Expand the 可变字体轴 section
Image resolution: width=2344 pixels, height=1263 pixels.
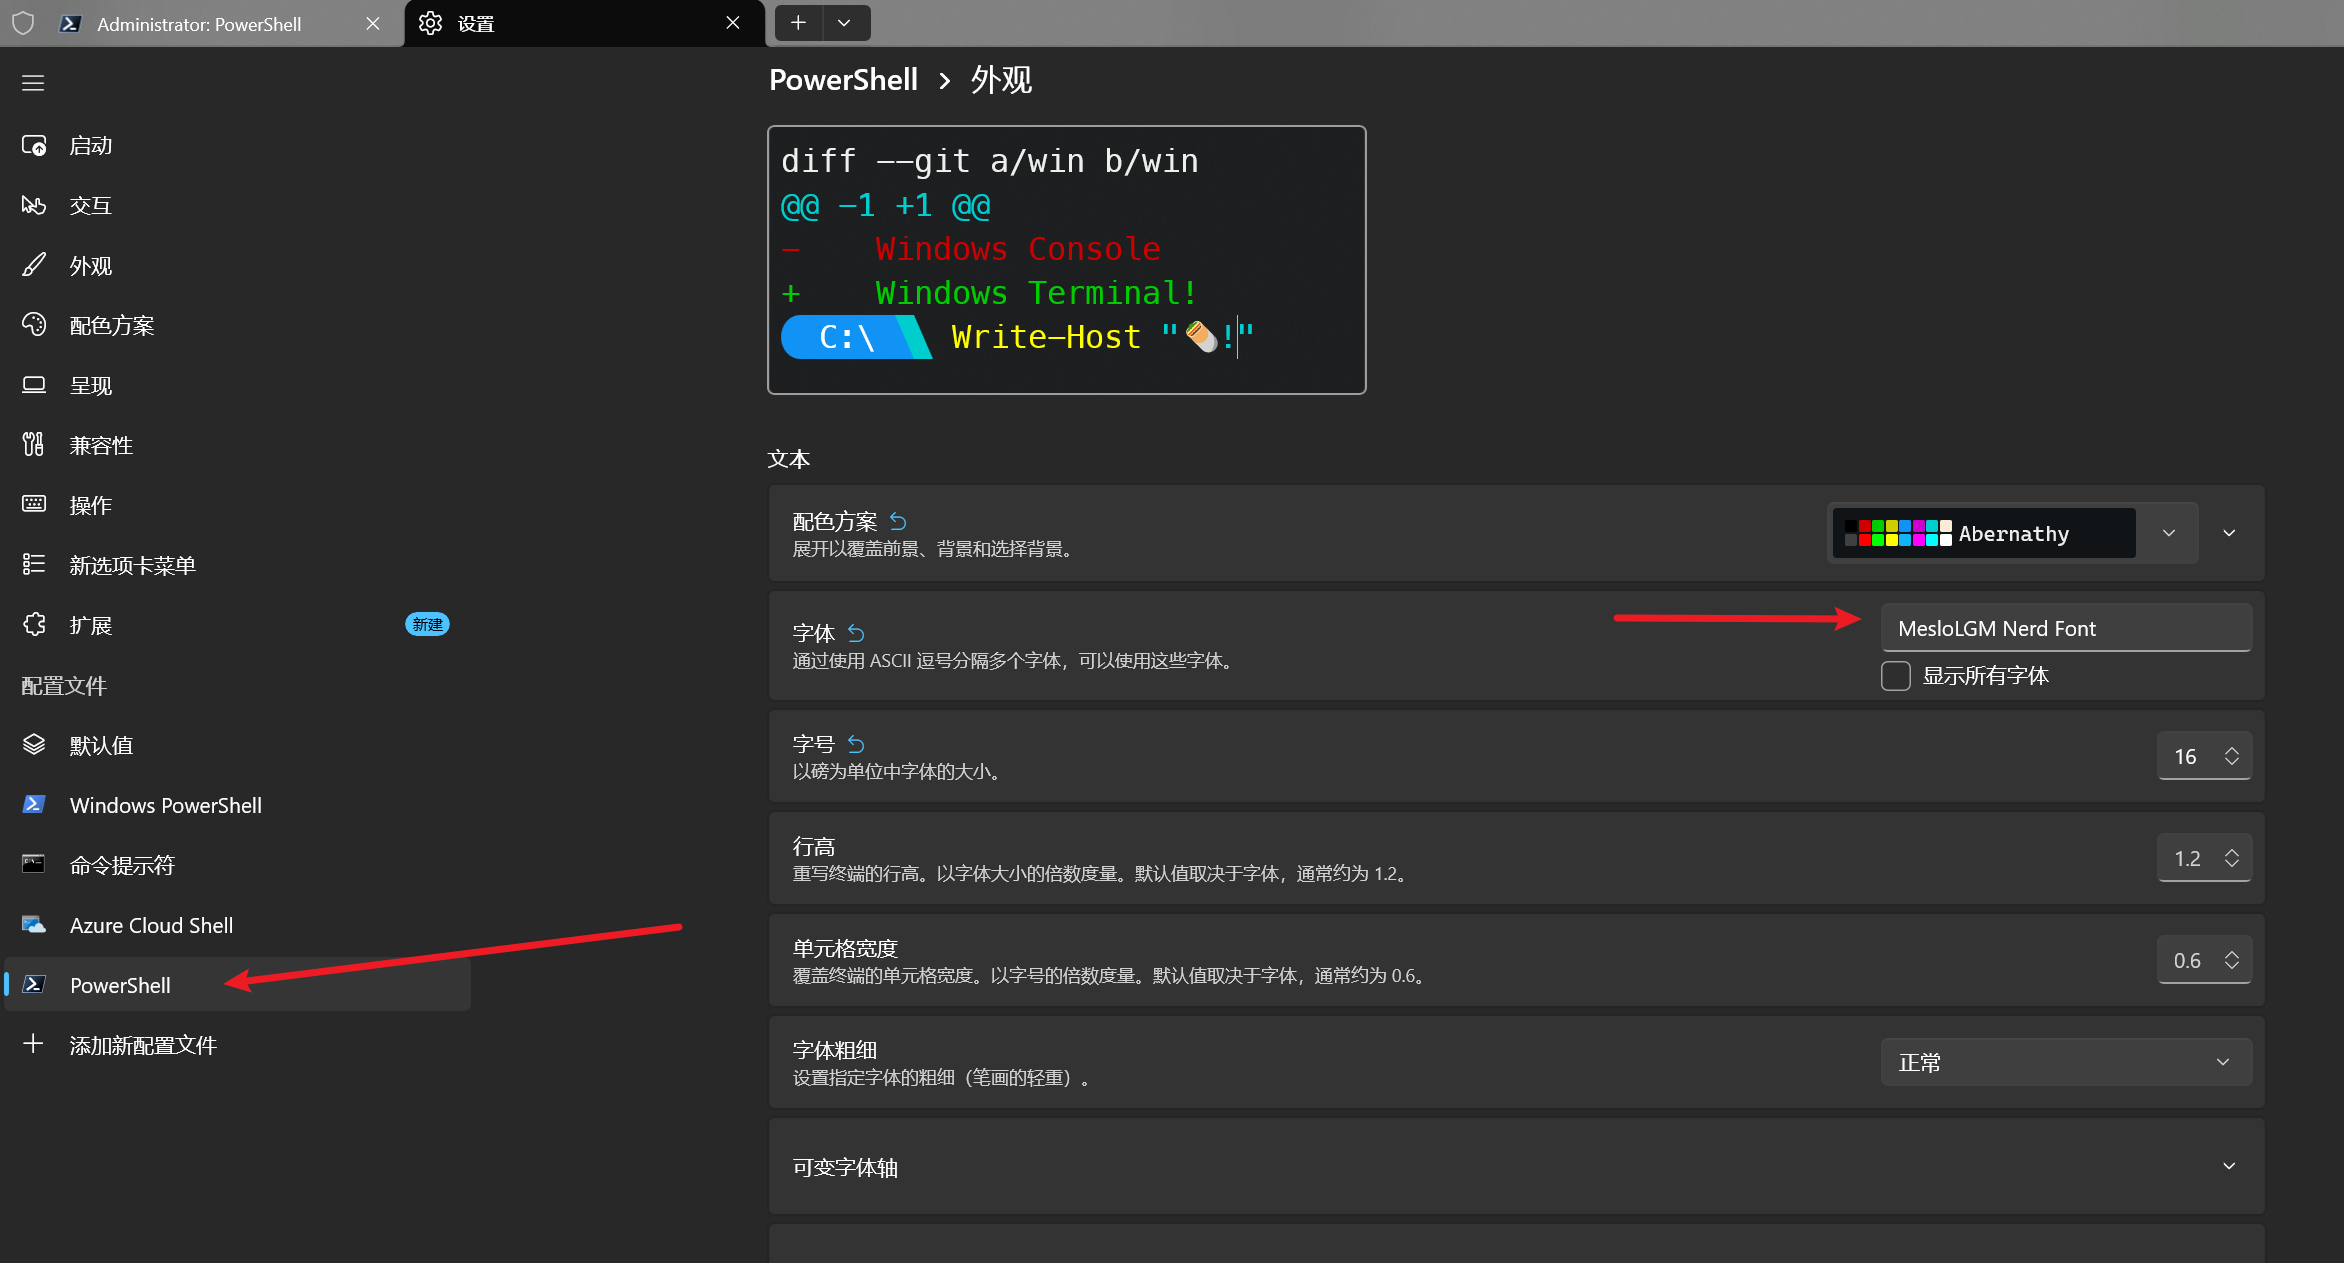[1516, 1166]
